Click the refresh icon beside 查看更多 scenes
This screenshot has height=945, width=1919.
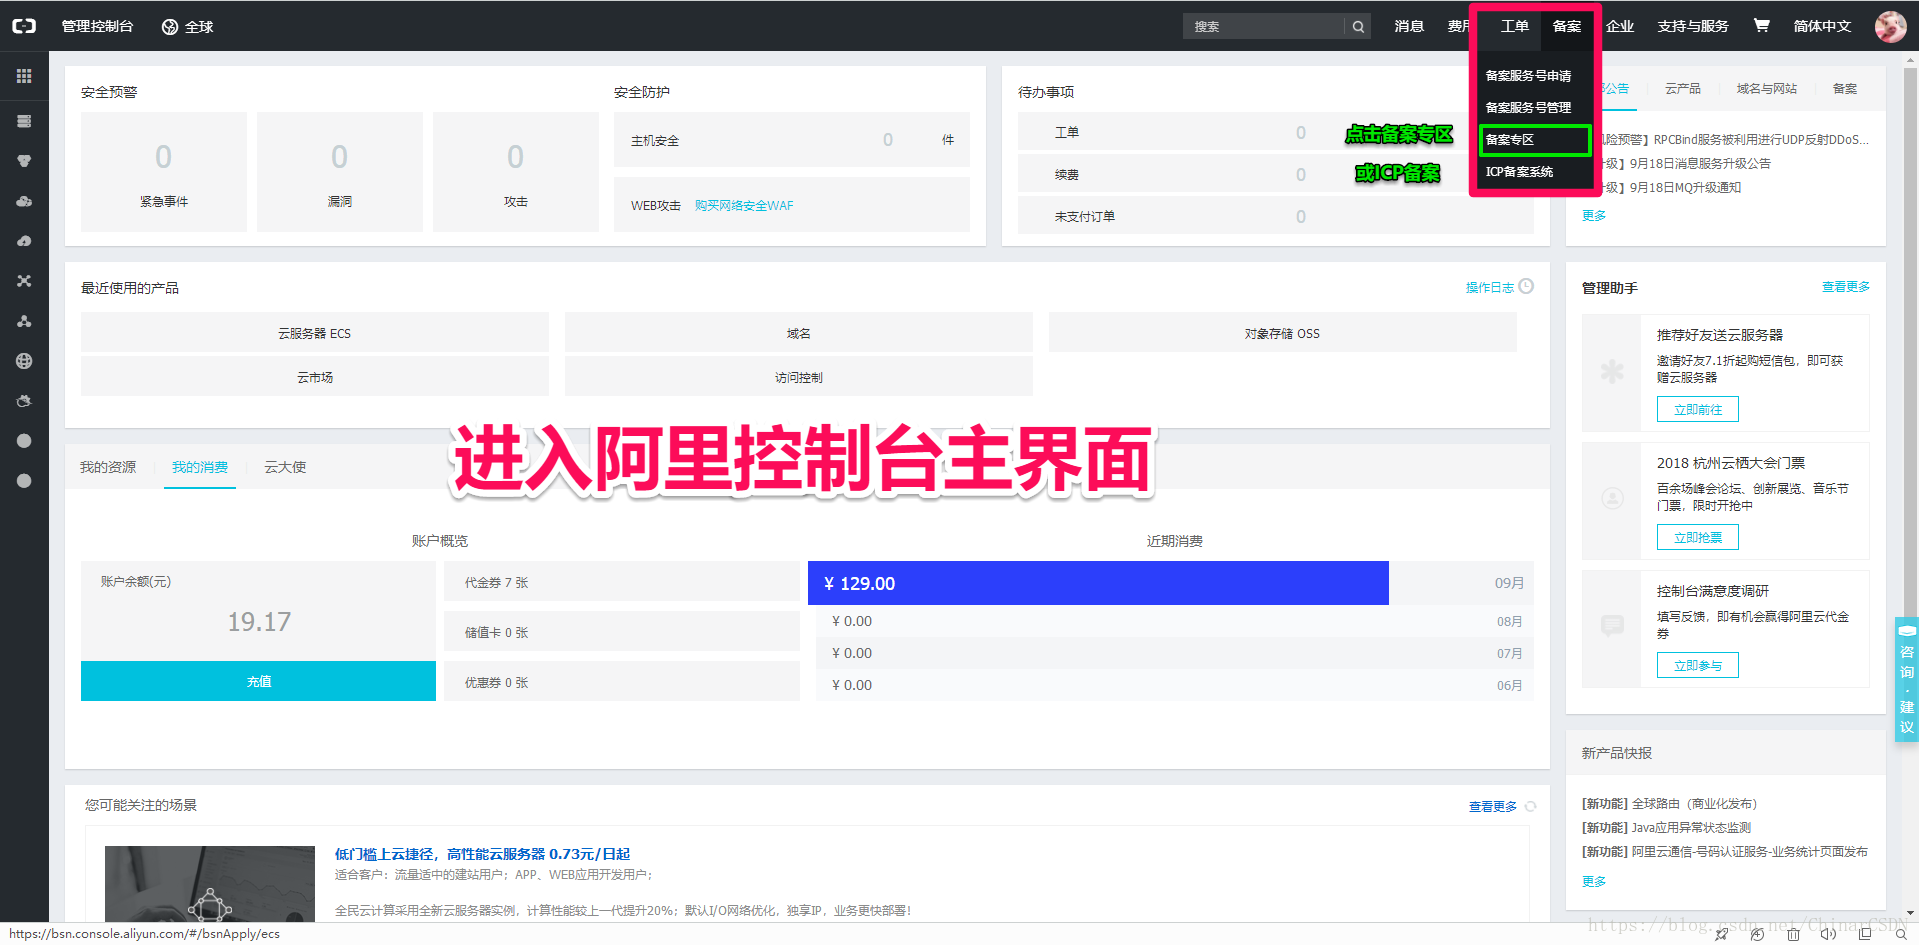click(1530, 806)
